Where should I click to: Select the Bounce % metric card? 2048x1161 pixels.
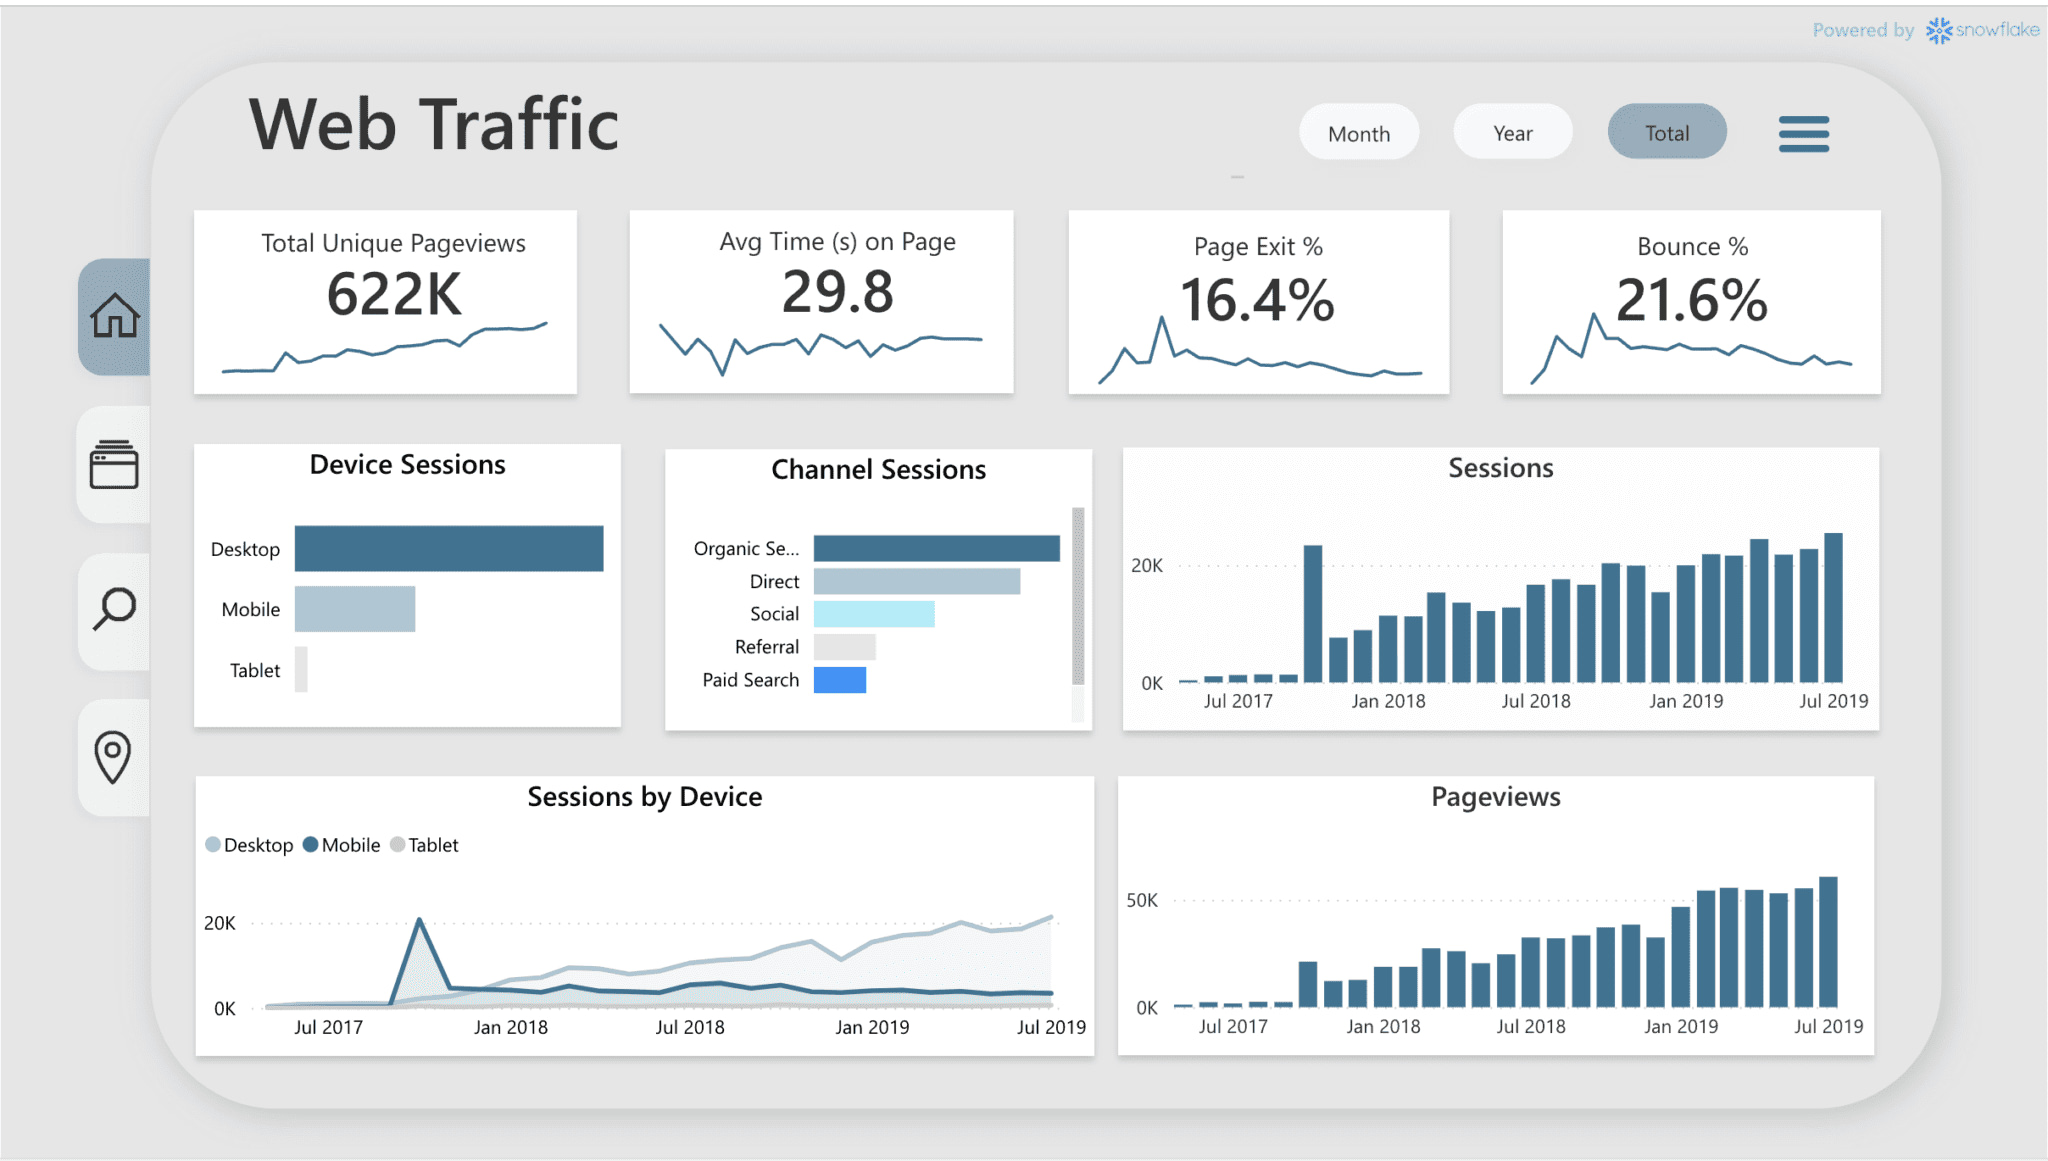[x=1682, y=307]
